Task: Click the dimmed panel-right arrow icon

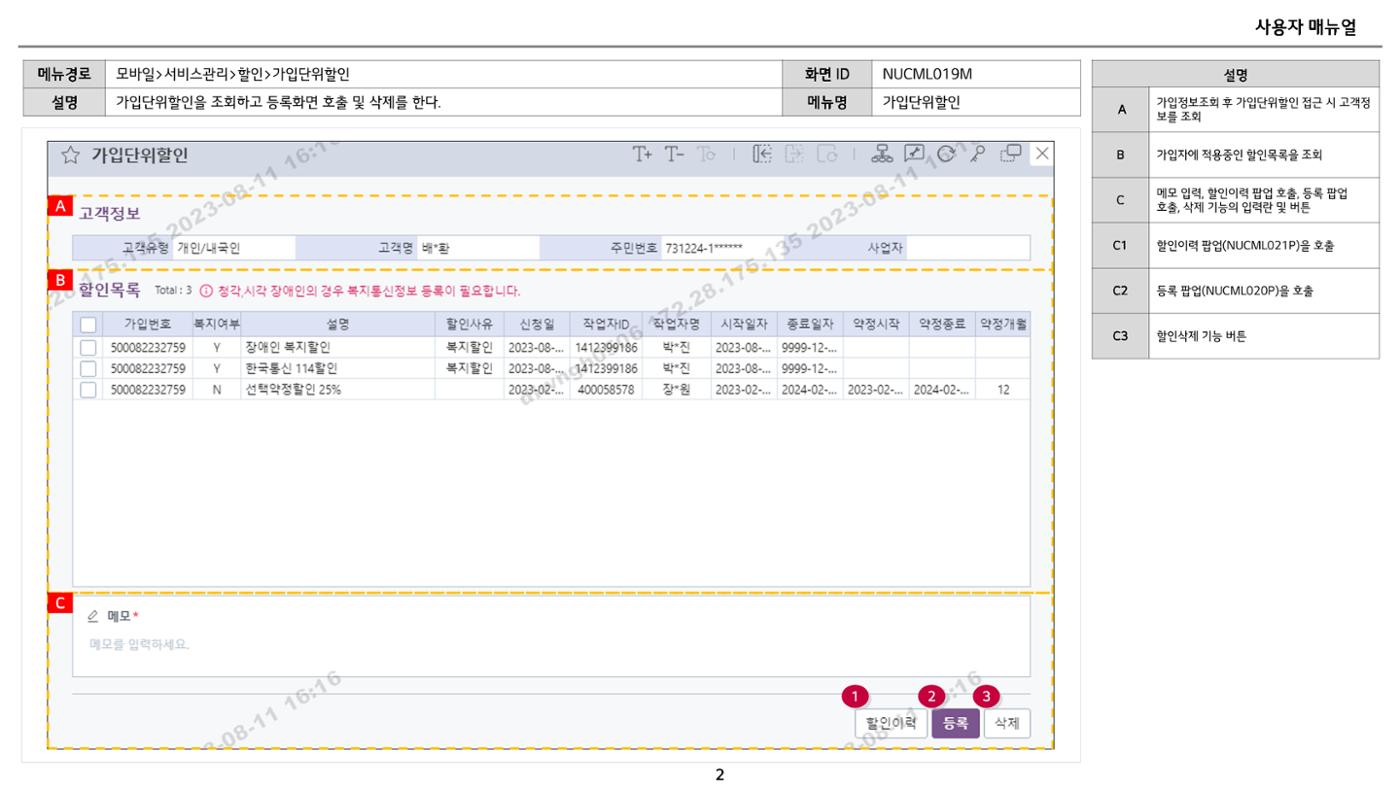Action: click(794, 154)
